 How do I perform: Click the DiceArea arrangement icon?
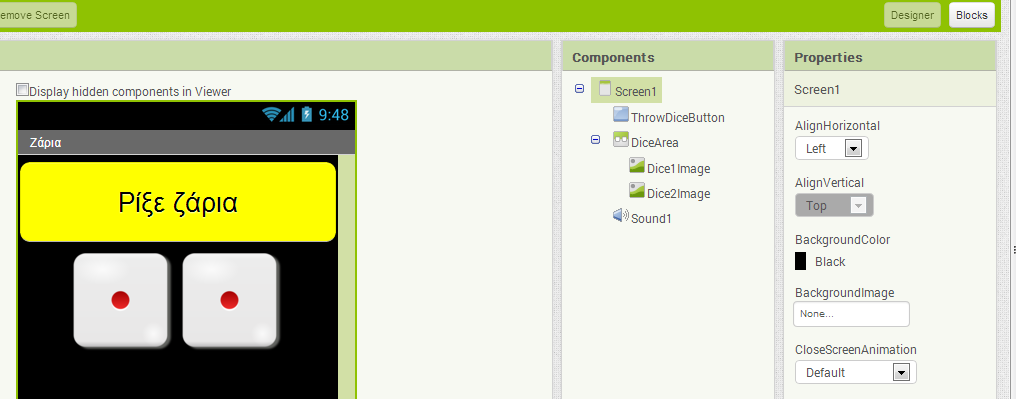(x=621, y=139)
